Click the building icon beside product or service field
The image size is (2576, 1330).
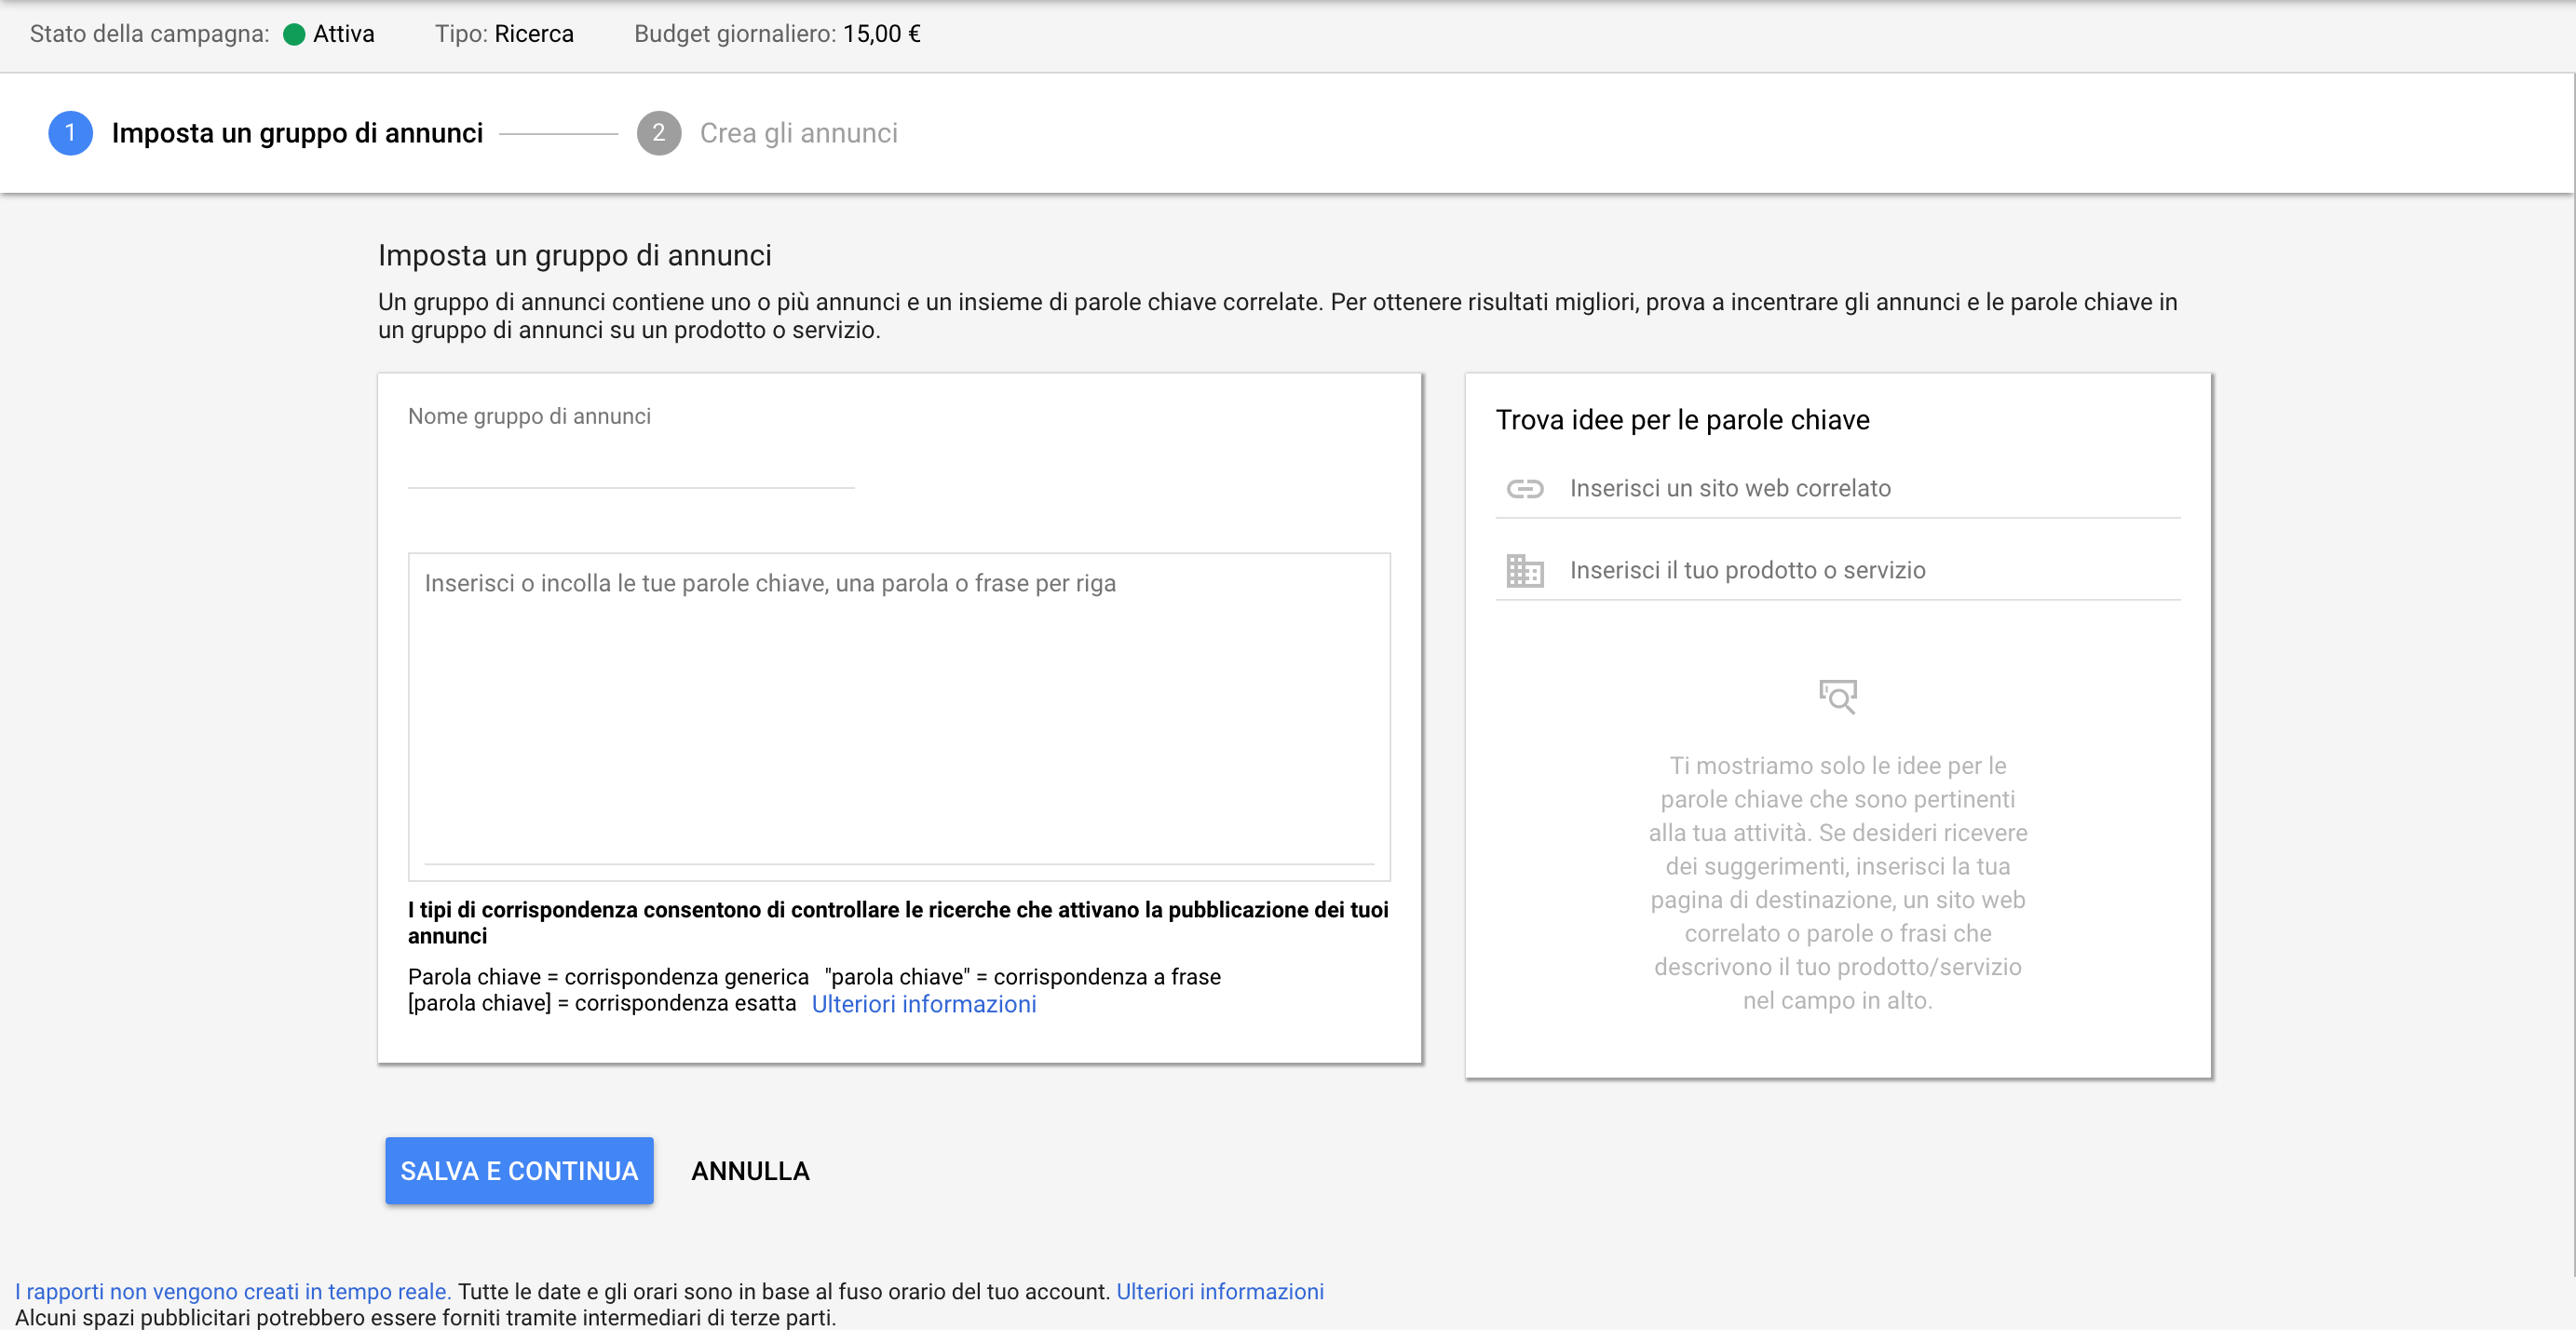1525,571
